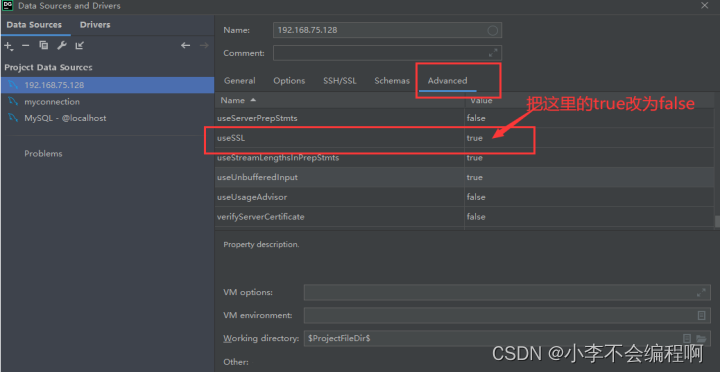Click useUnbufferedInput property
This screenshot has height=373, width=720.
(x=258, y=177)
